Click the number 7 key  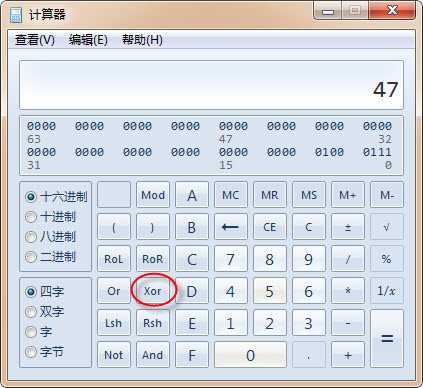[x=231, y=259]
